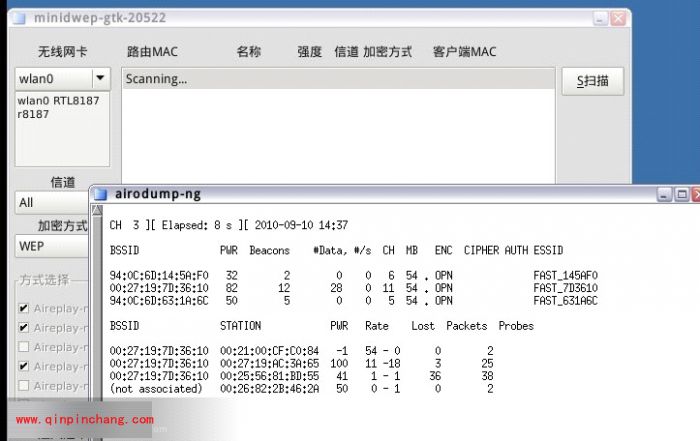Minimize the minidwep-gtk window
The height and width of the screenshot is (441, 700).
pos(600,19)
